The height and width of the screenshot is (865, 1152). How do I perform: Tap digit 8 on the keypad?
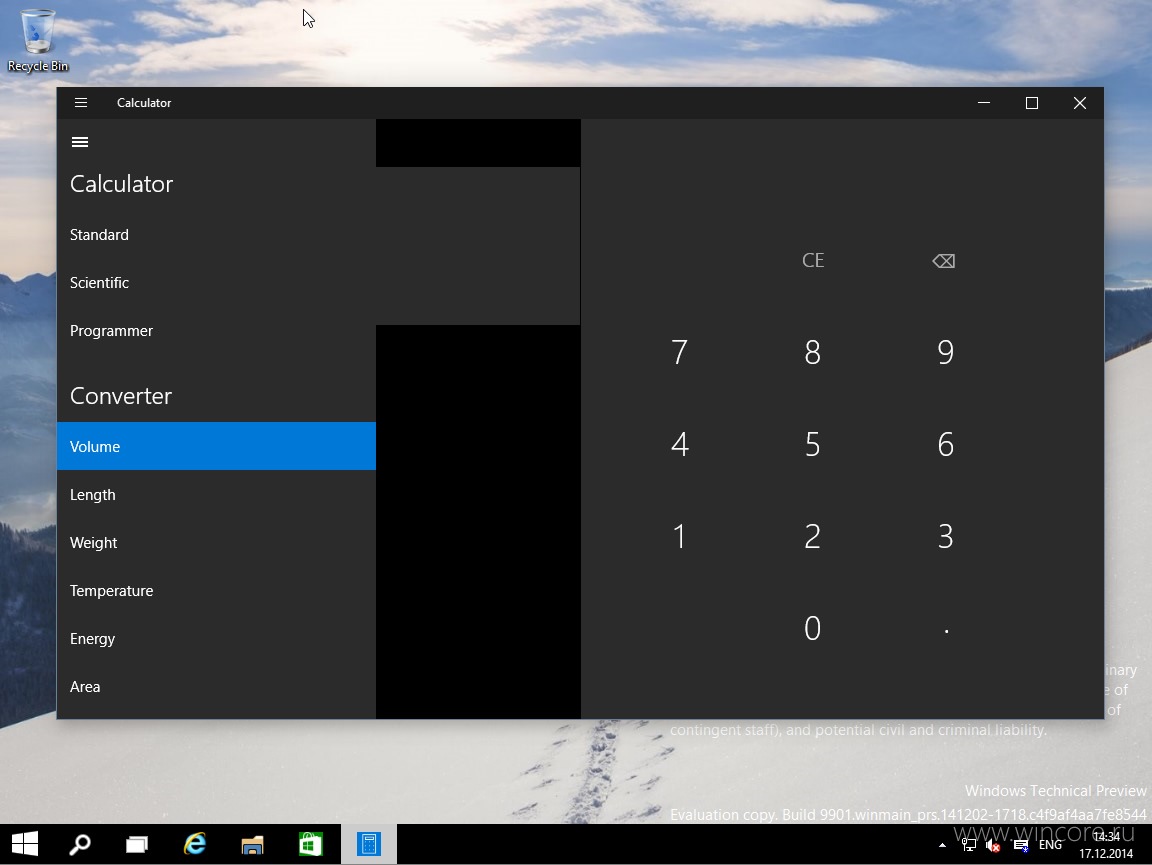click(813, 352)
